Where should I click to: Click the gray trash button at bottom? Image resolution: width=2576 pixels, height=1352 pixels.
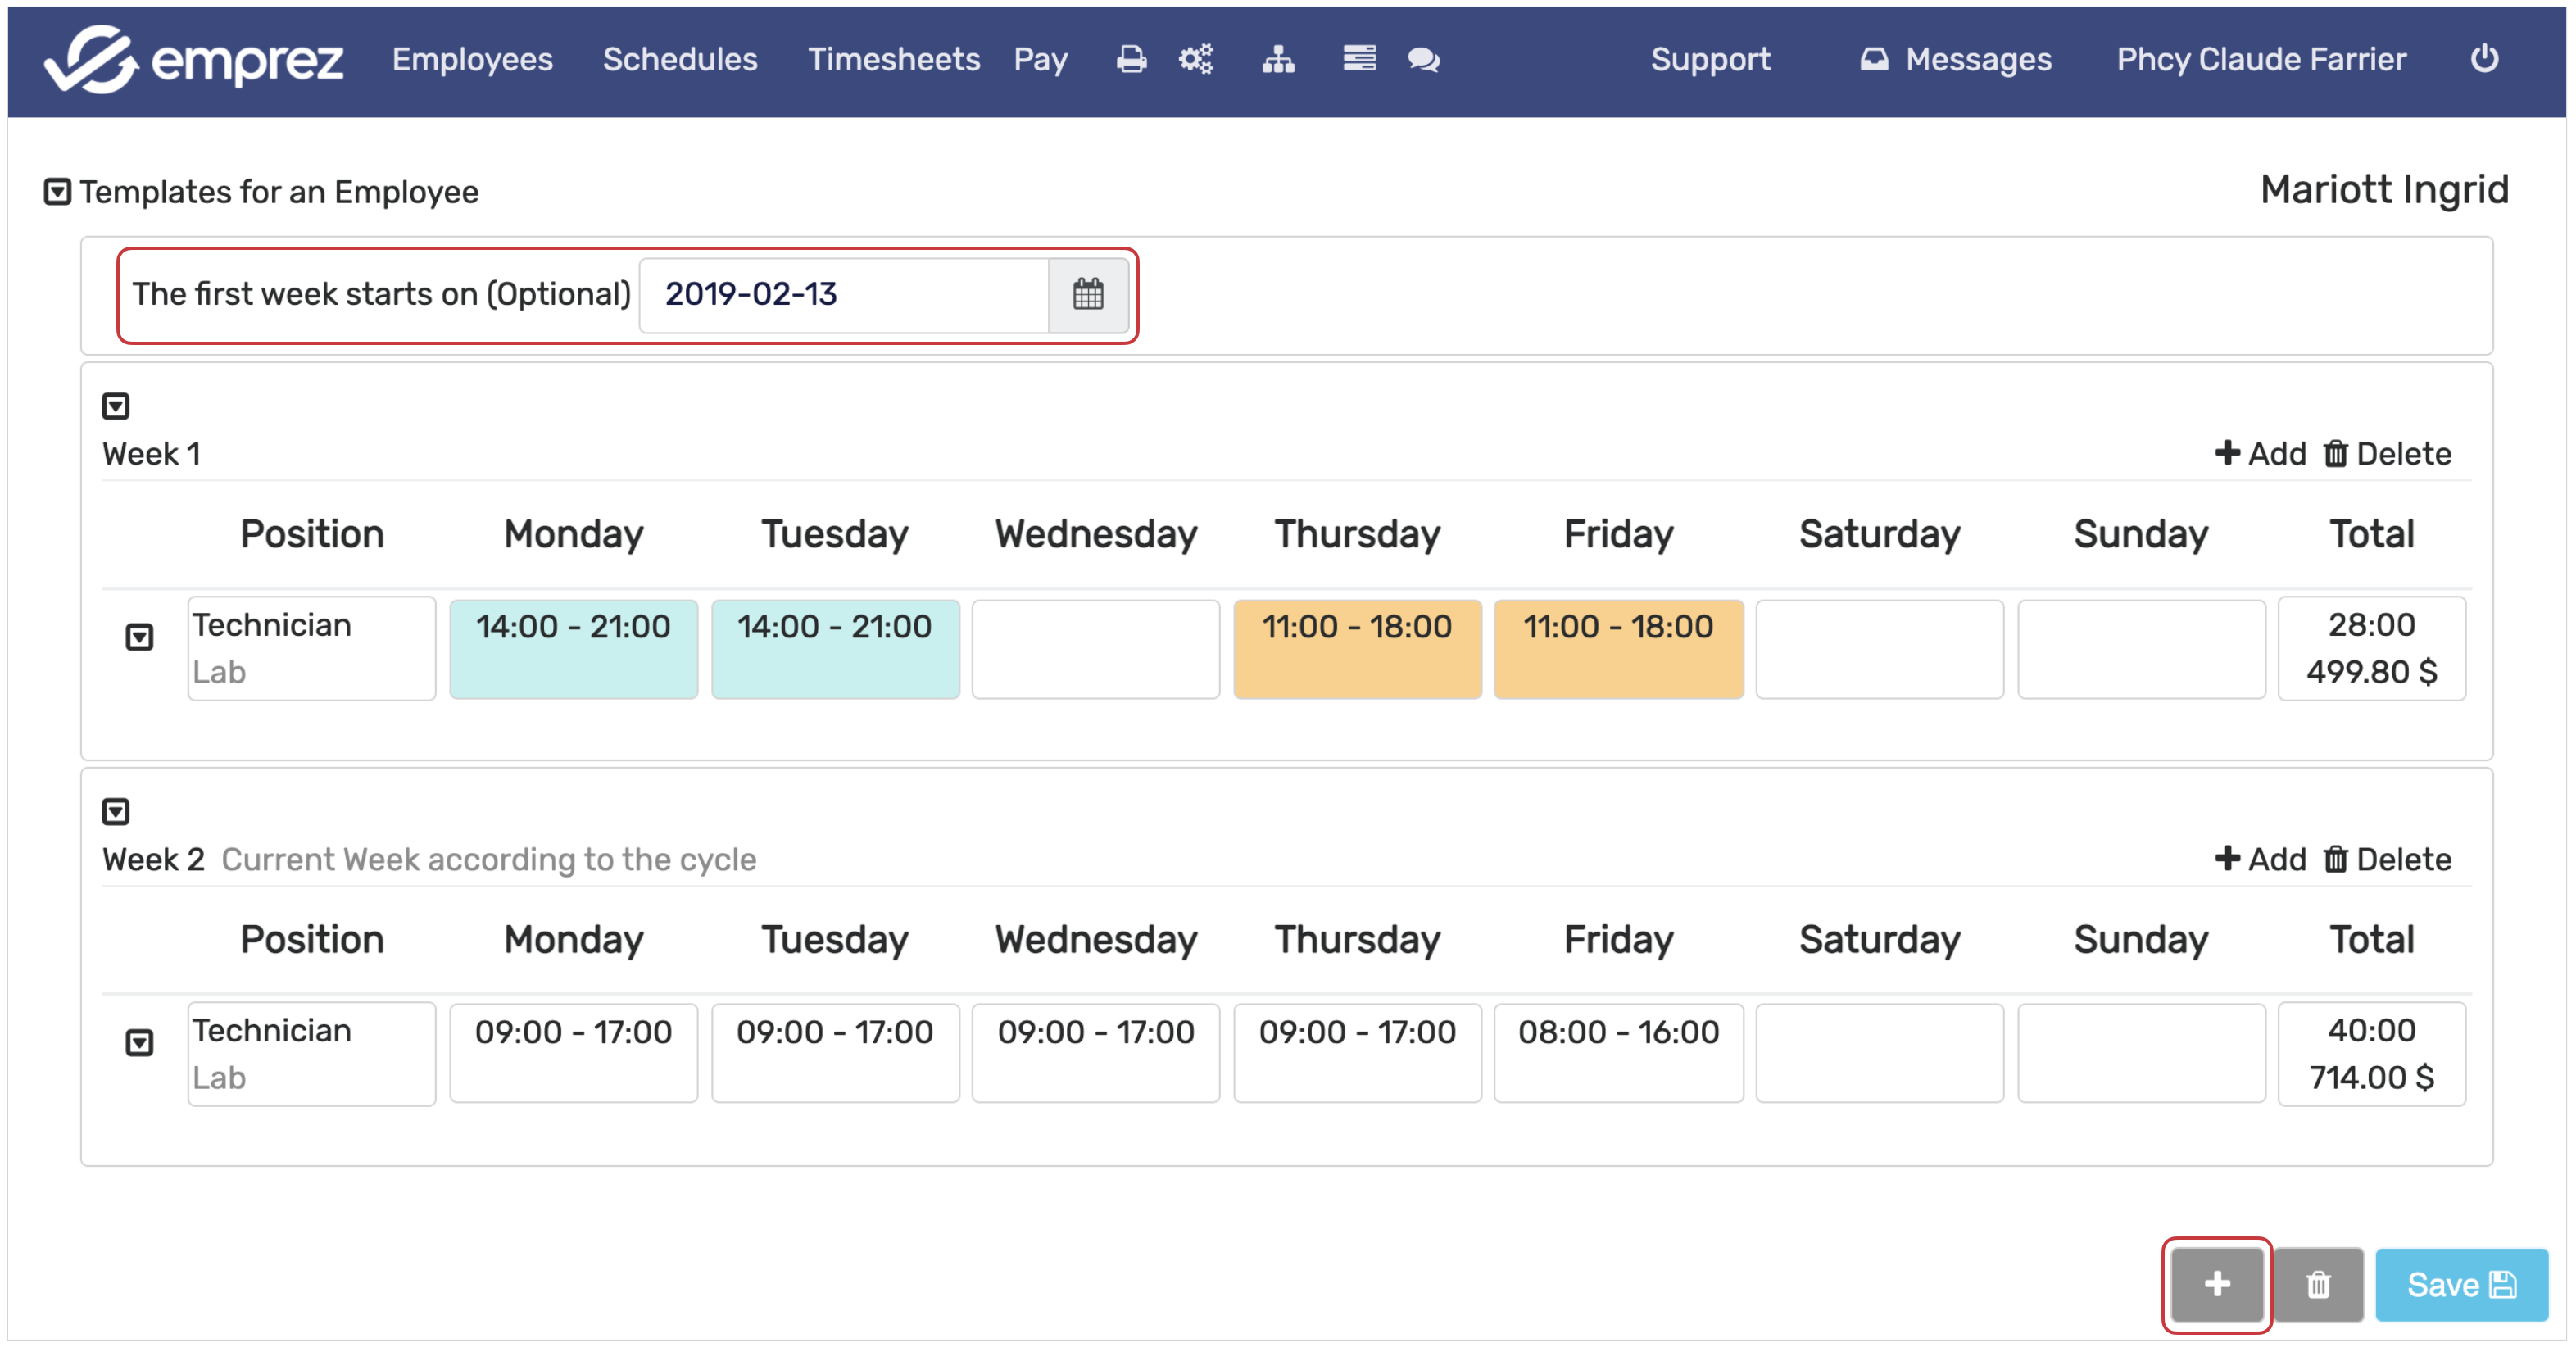pyautogui.click(x=2317, y=1285)
